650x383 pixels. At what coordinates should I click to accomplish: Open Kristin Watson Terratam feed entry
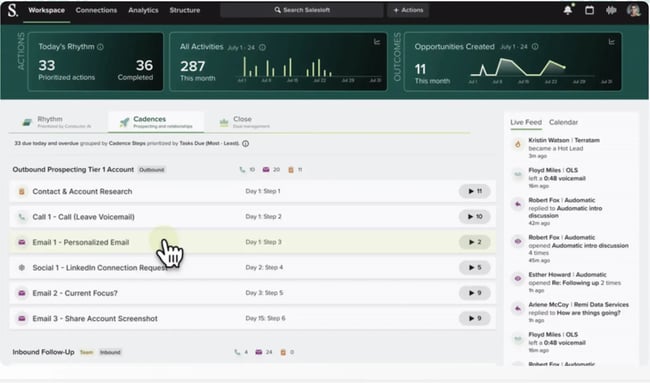(x=570, y=148)
